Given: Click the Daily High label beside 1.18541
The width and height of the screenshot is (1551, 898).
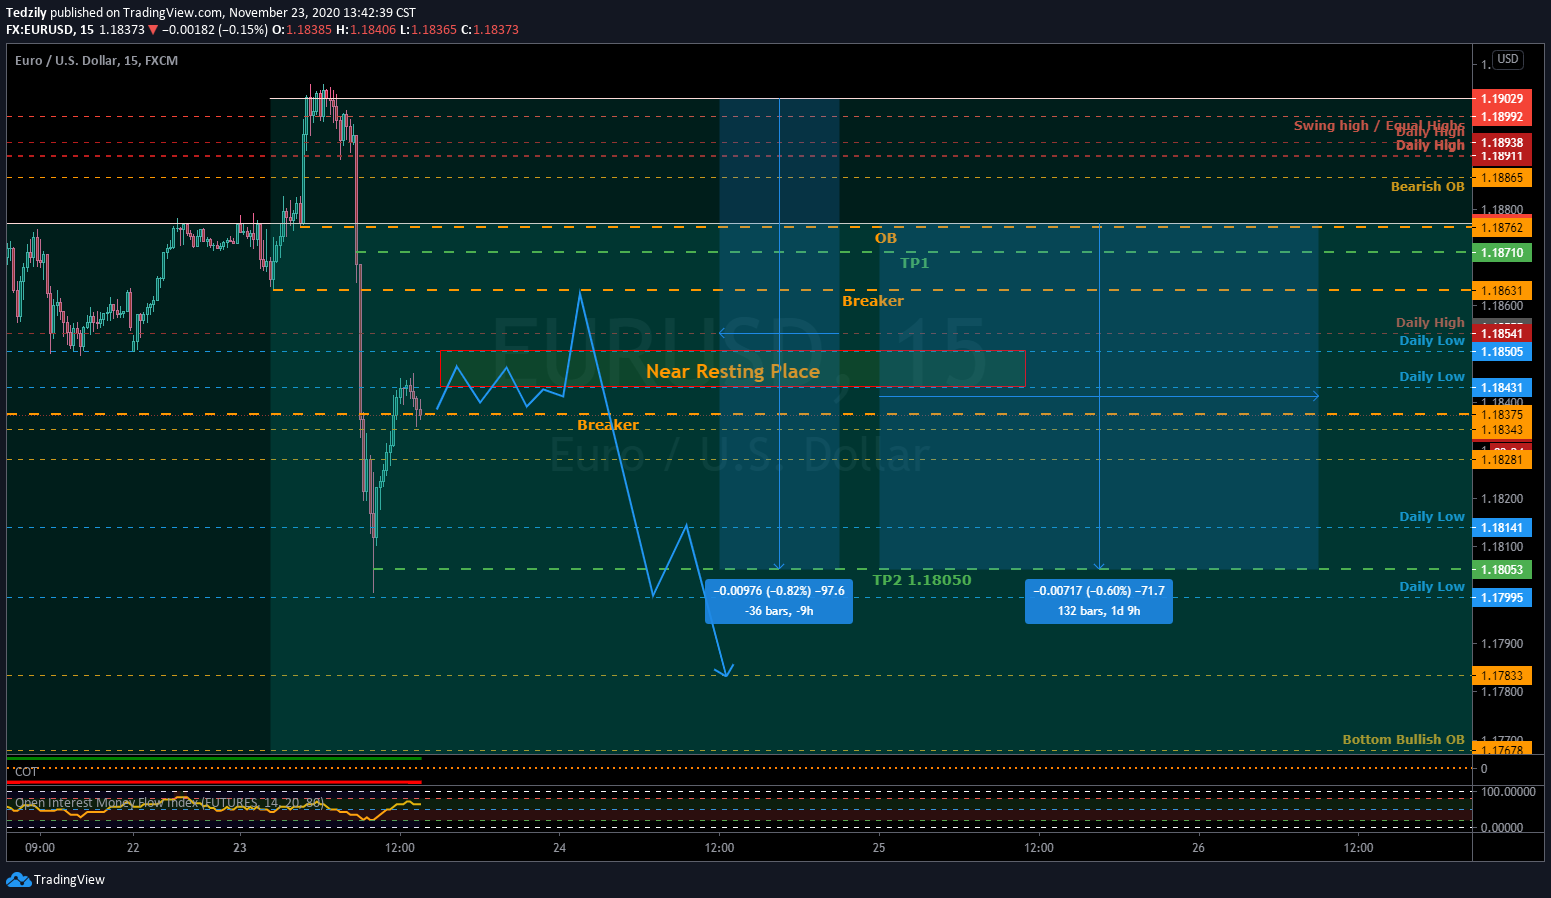Looking at the screenshot, I should click(x=1430, y=323).
